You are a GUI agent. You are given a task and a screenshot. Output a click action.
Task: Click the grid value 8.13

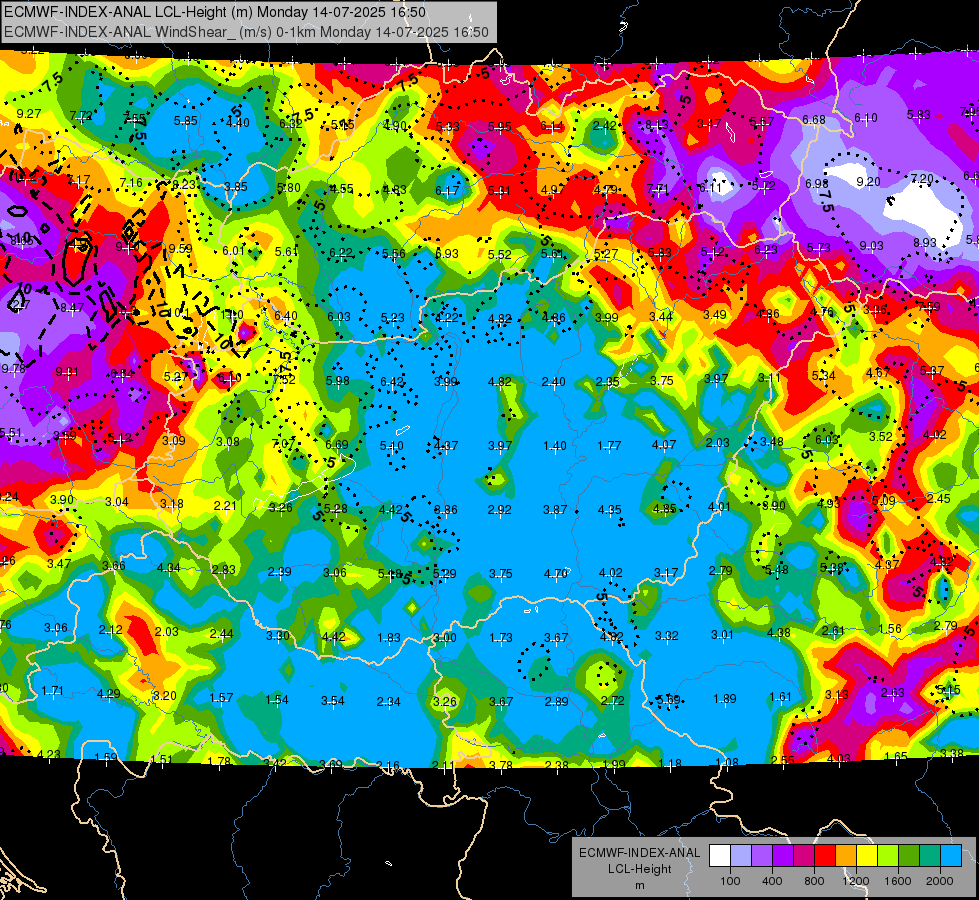(x=657, y=125)
